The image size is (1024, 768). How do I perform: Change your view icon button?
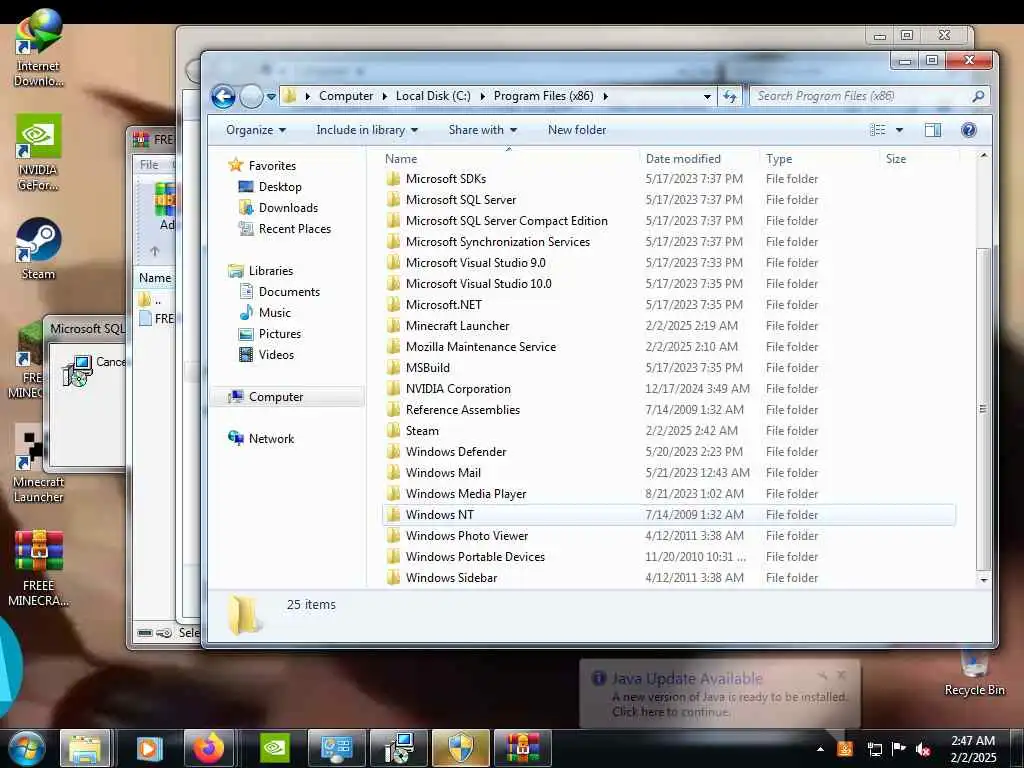click(878, 130)
